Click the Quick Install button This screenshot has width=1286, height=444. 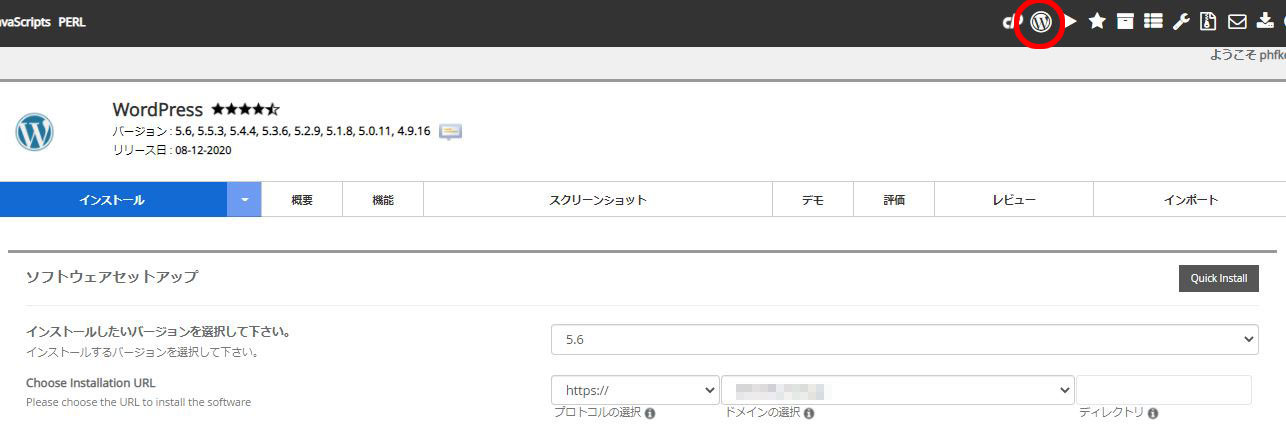pyautogui.click(x=1219, y=278)
